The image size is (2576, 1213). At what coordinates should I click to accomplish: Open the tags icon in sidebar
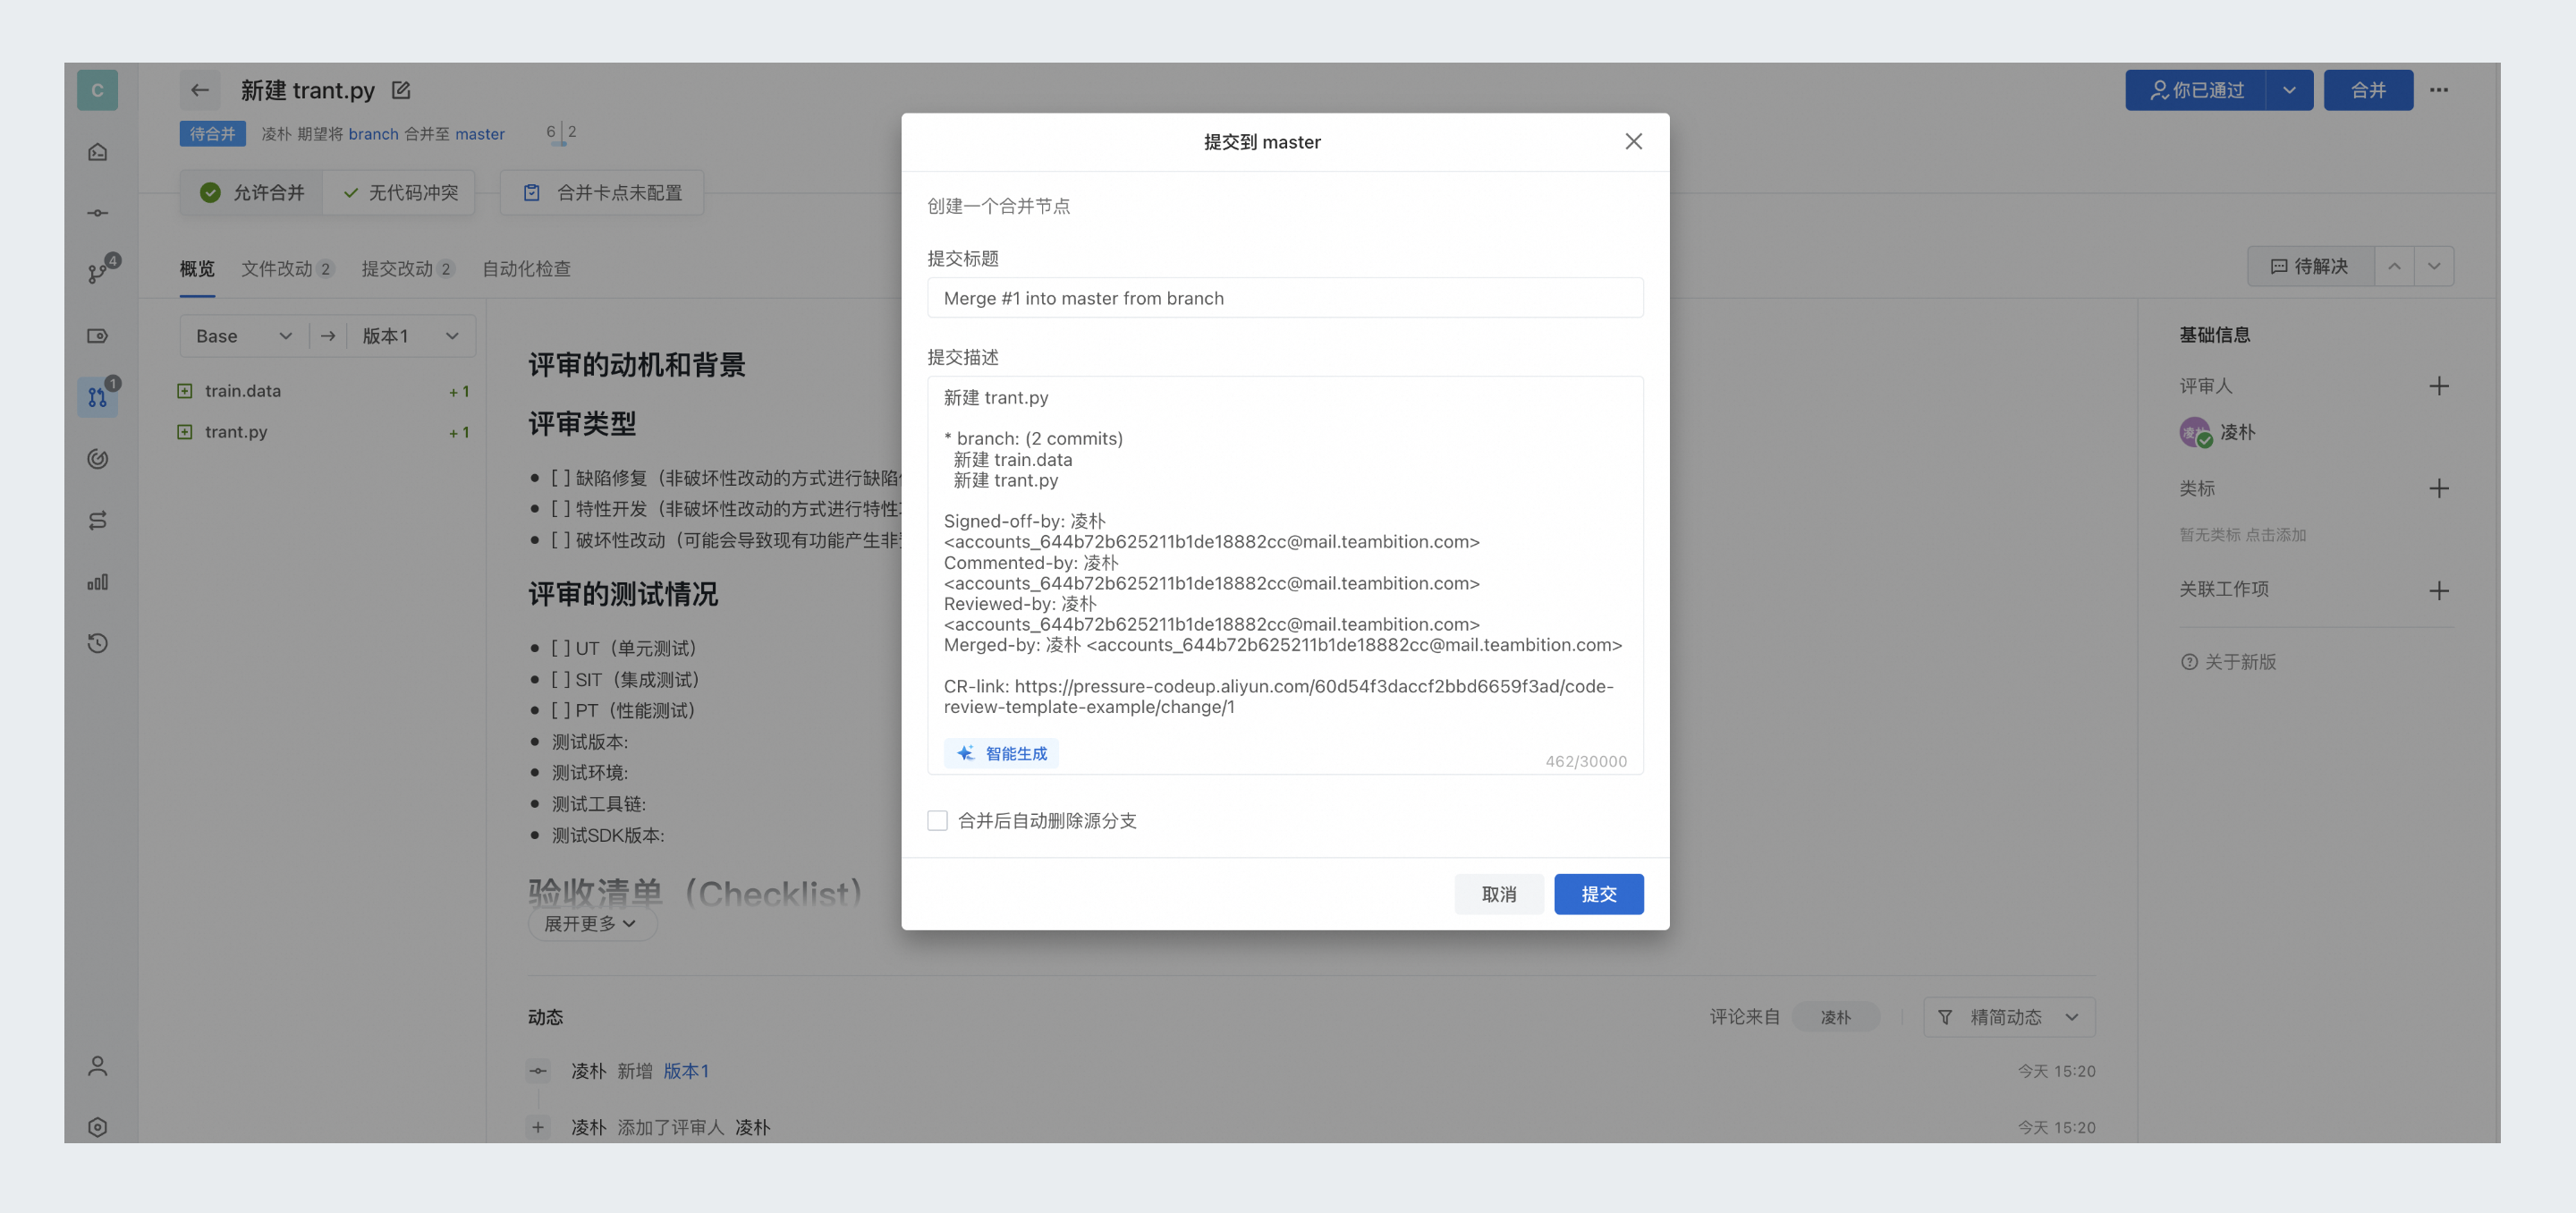pyautogui.click(x=97, y=336)
